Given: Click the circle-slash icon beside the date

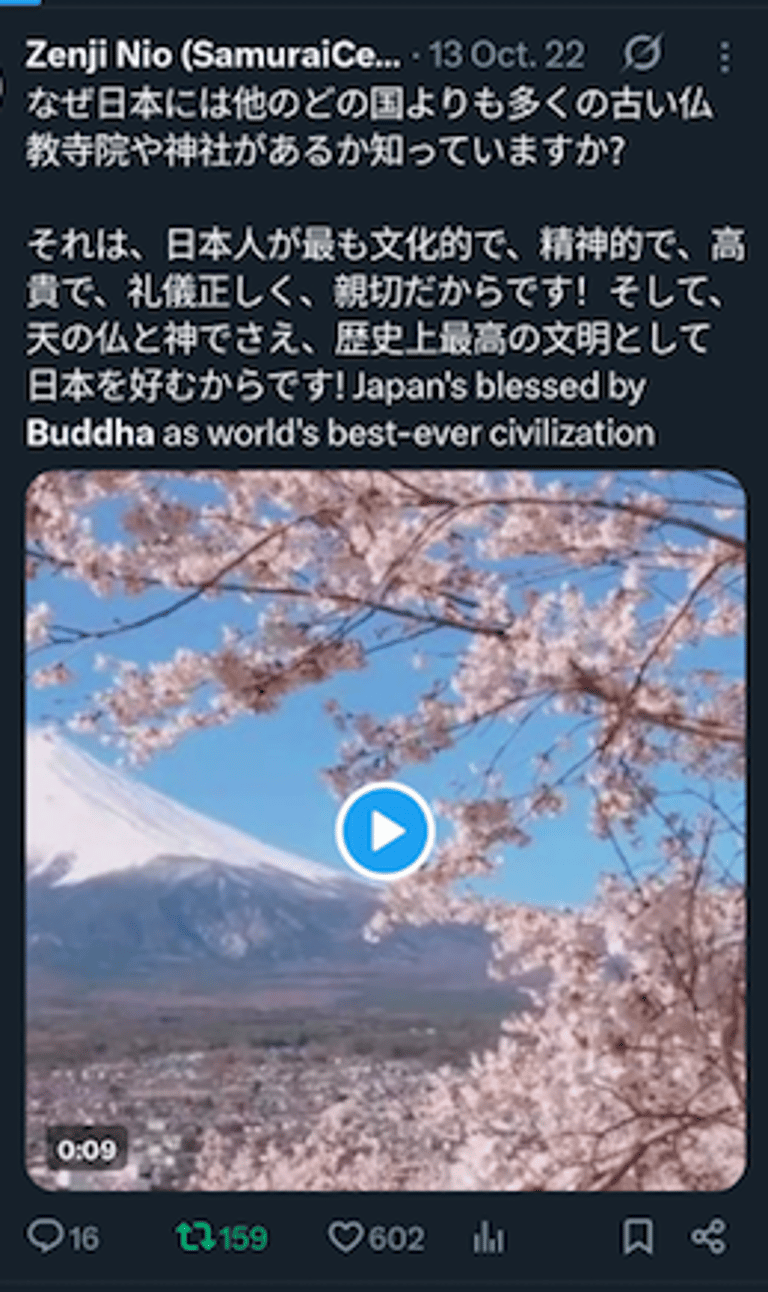Looking at the screenshot, I should 642,55.
